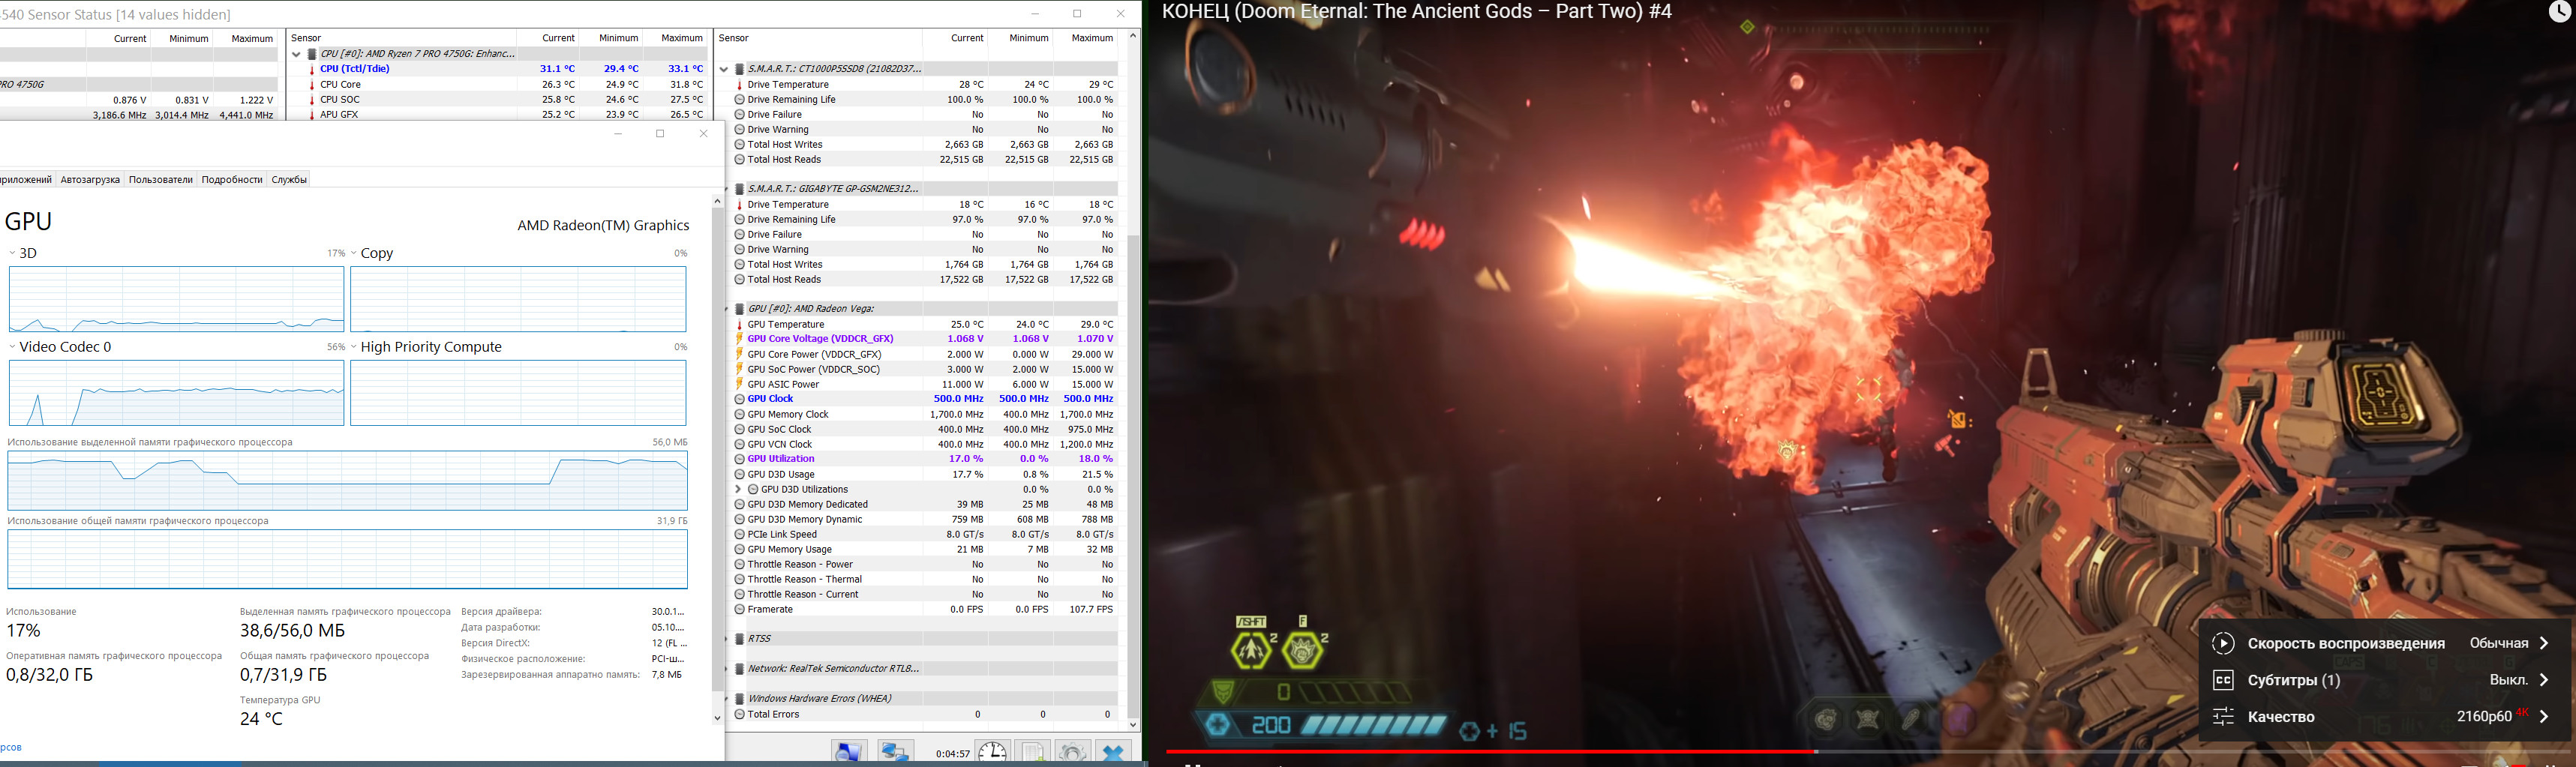Click the chip icon beside the CPU [#0] Ryzen group
The image size is (2576, 767).
point(312,54)
